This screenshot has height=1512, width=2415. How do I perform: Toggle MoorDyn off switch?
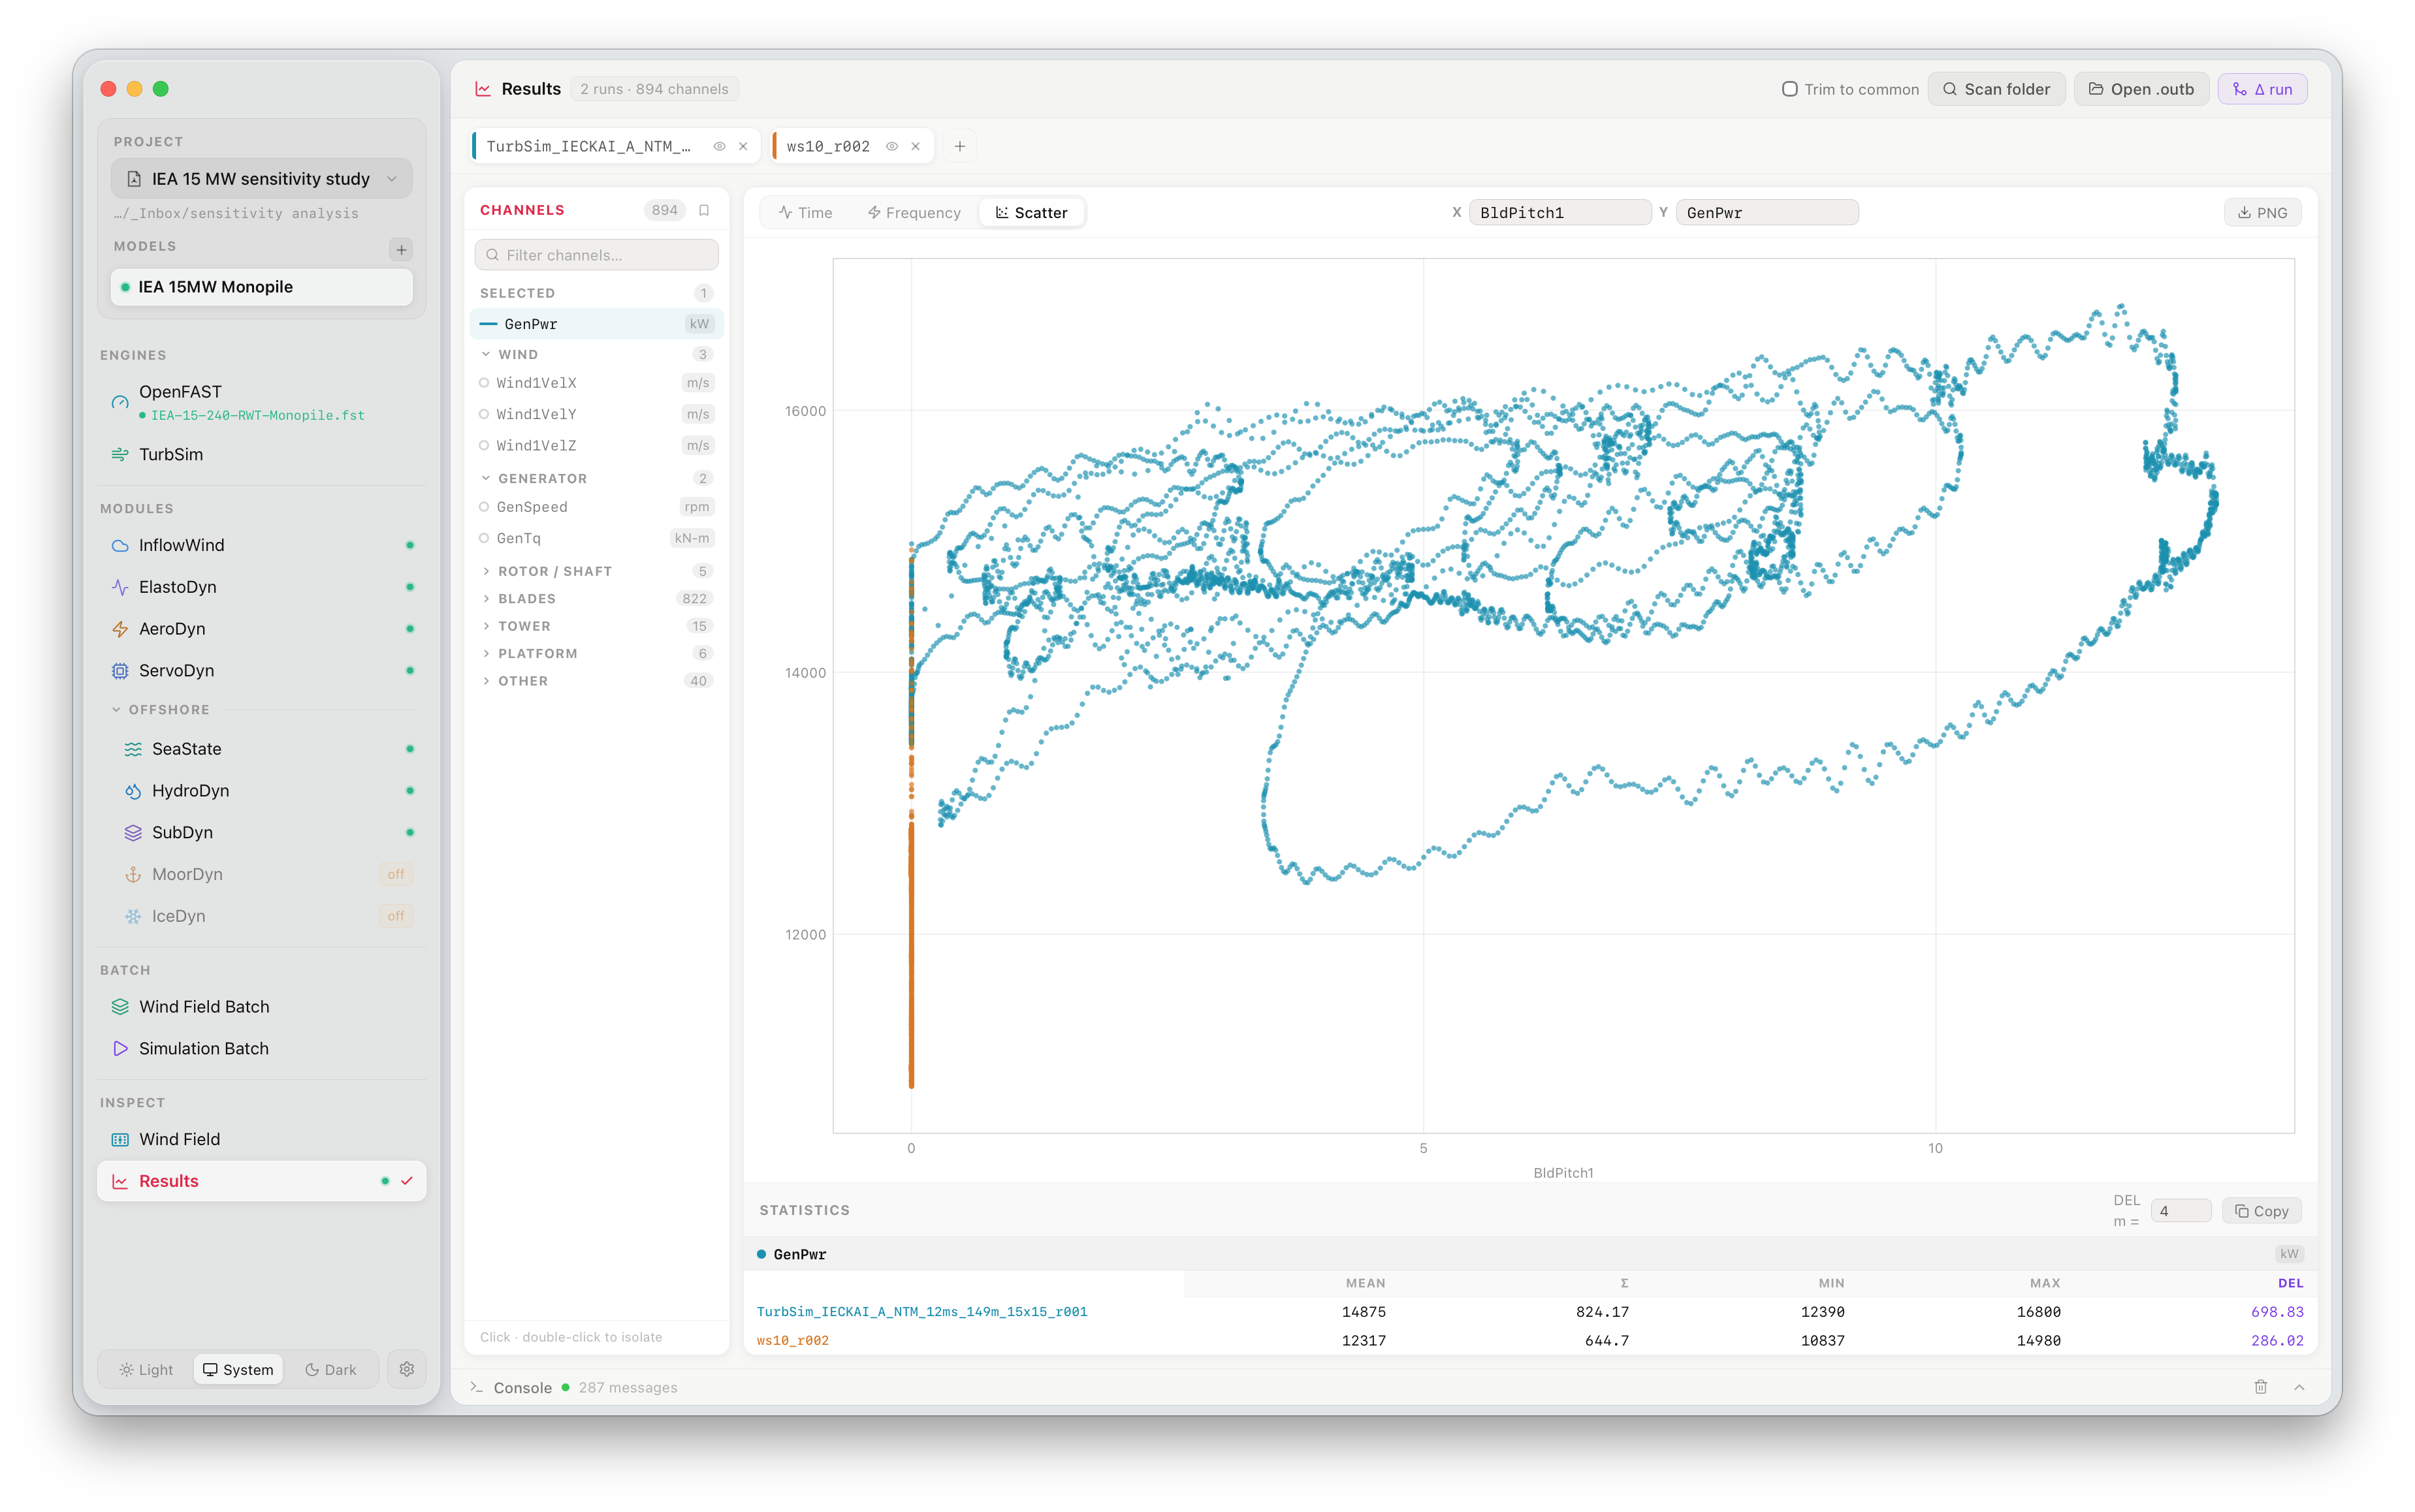(396, 874)
